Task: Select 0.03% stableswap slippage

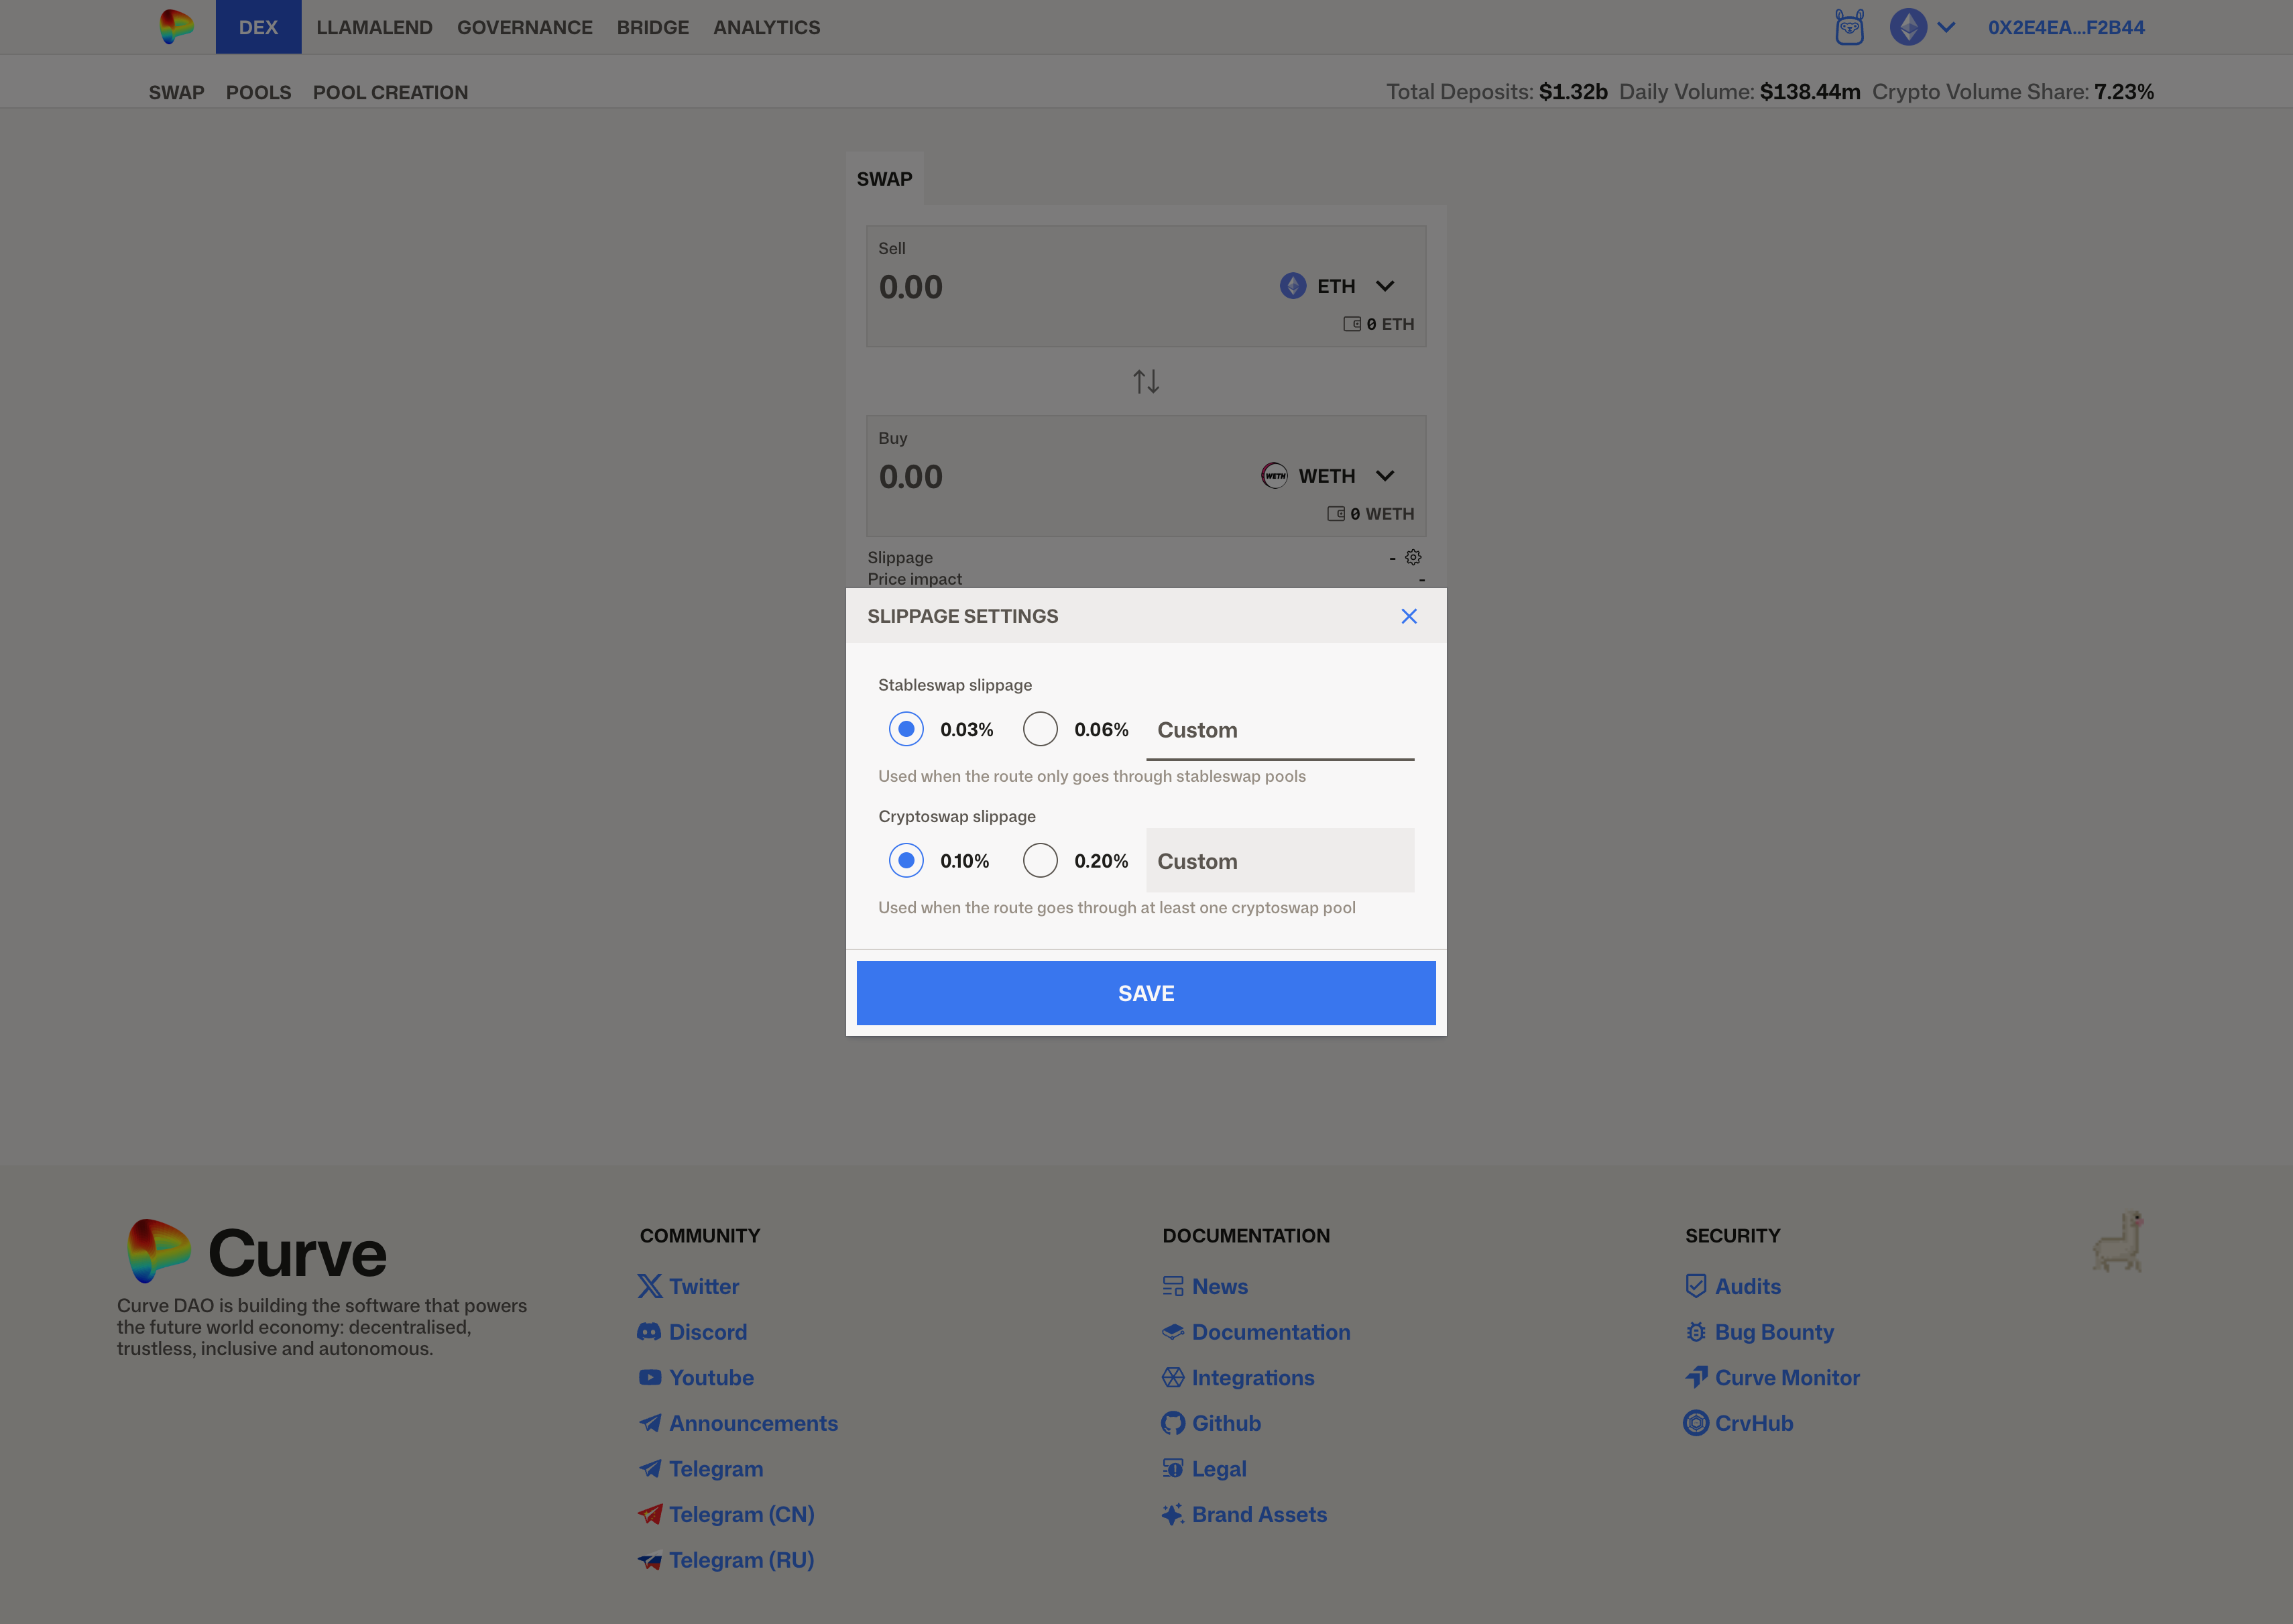Action: [x=906, y=729]
